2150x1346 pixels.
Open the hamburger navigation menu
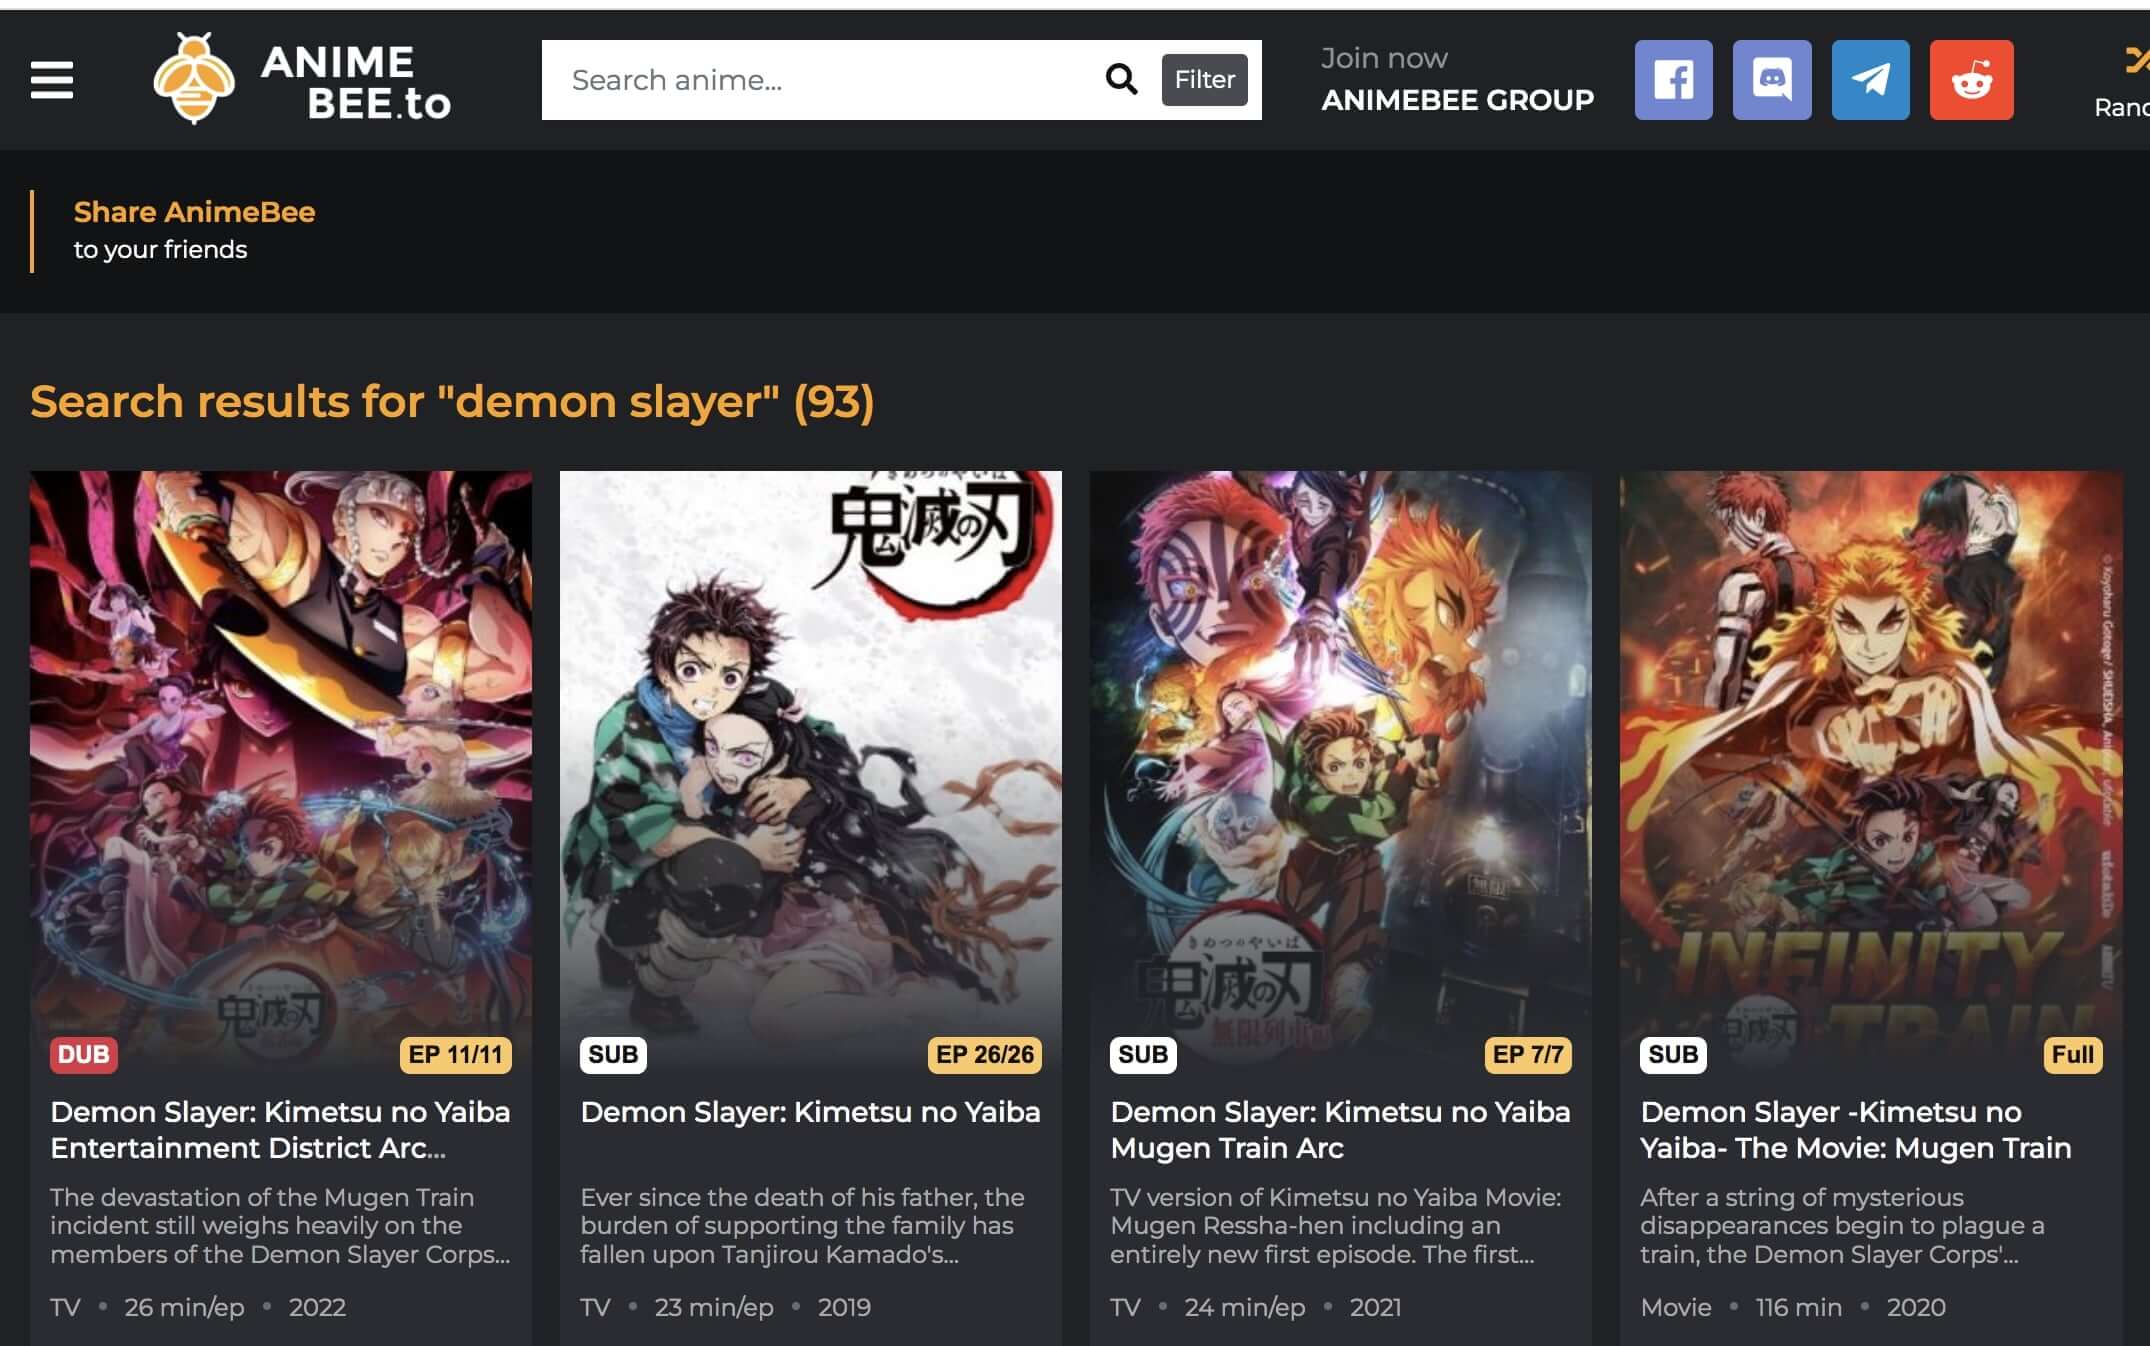[x=51, y=80]
